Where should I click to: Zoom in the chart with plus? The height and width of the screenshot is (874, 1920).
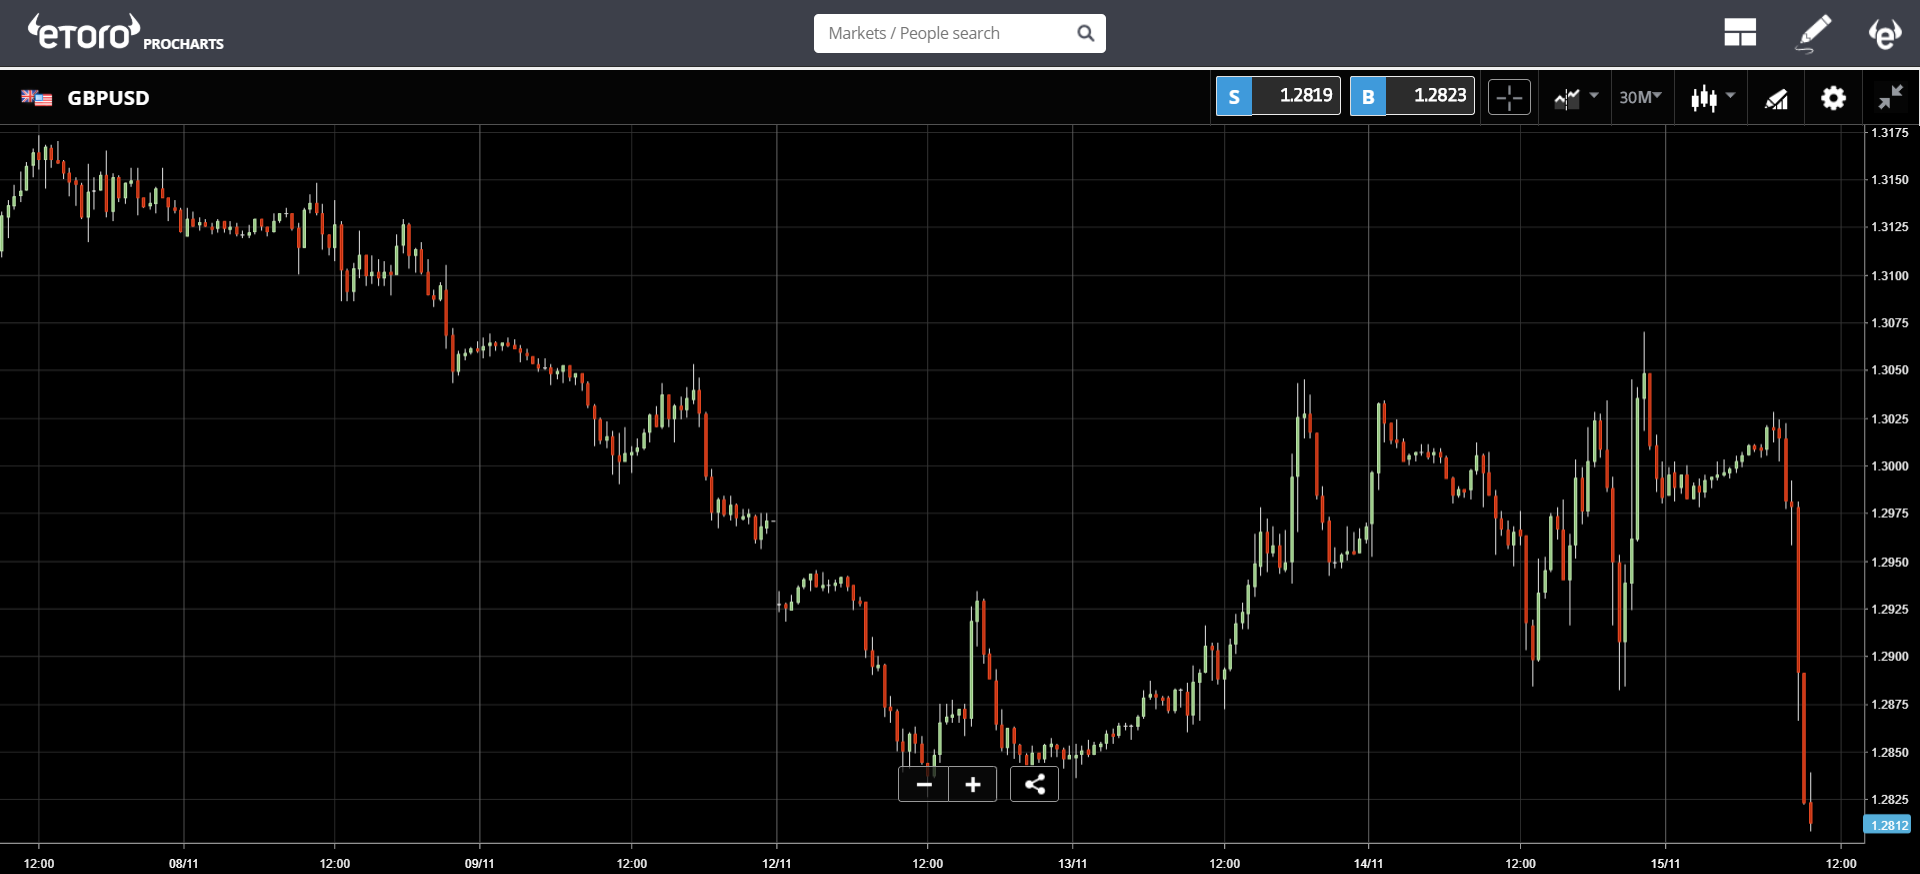973,784
